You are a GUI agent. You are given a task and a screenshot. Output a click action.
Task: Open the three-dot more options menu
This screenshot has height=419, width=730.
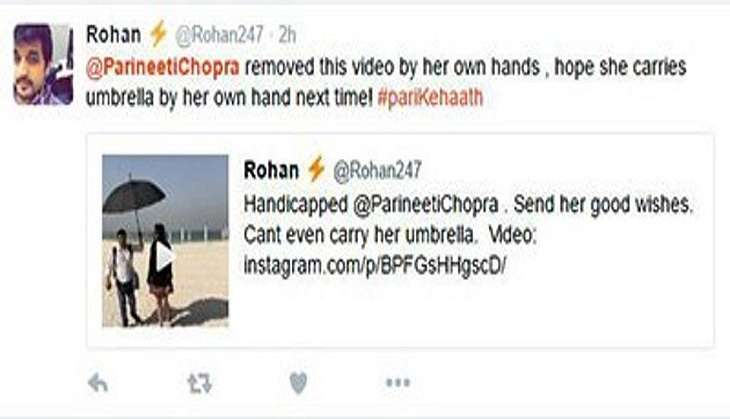click(x=399, y=383)
